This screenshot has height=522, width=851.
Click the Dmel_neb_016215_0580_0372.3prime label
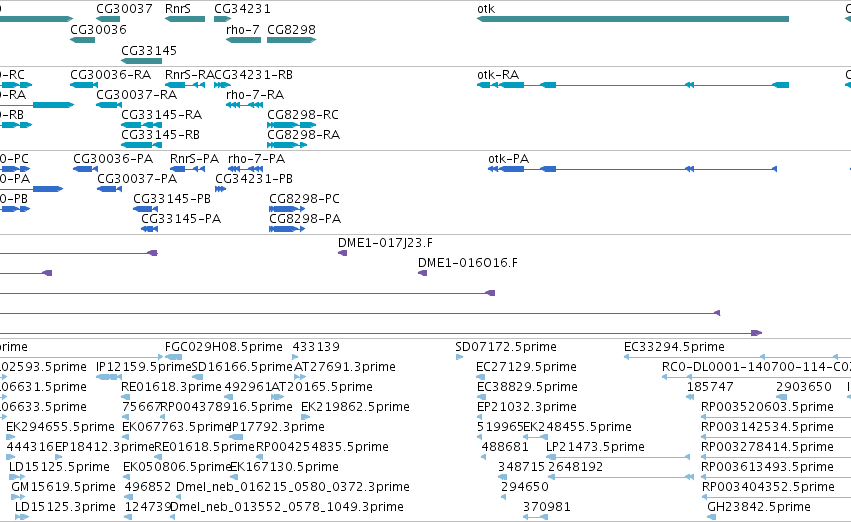[x=293, y=487]
